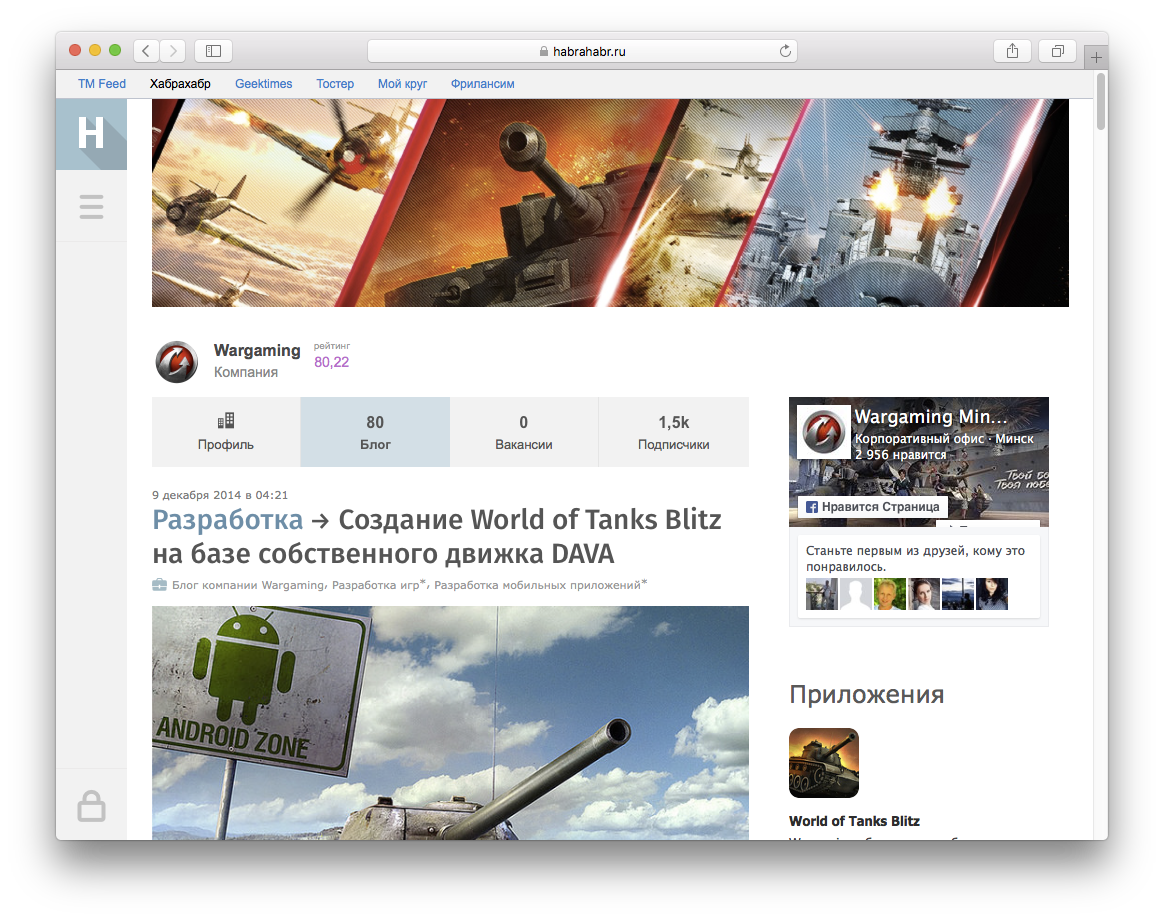
Task: Click the Wargaming Minsk Facebook page logo
Action: click(823, 431)
